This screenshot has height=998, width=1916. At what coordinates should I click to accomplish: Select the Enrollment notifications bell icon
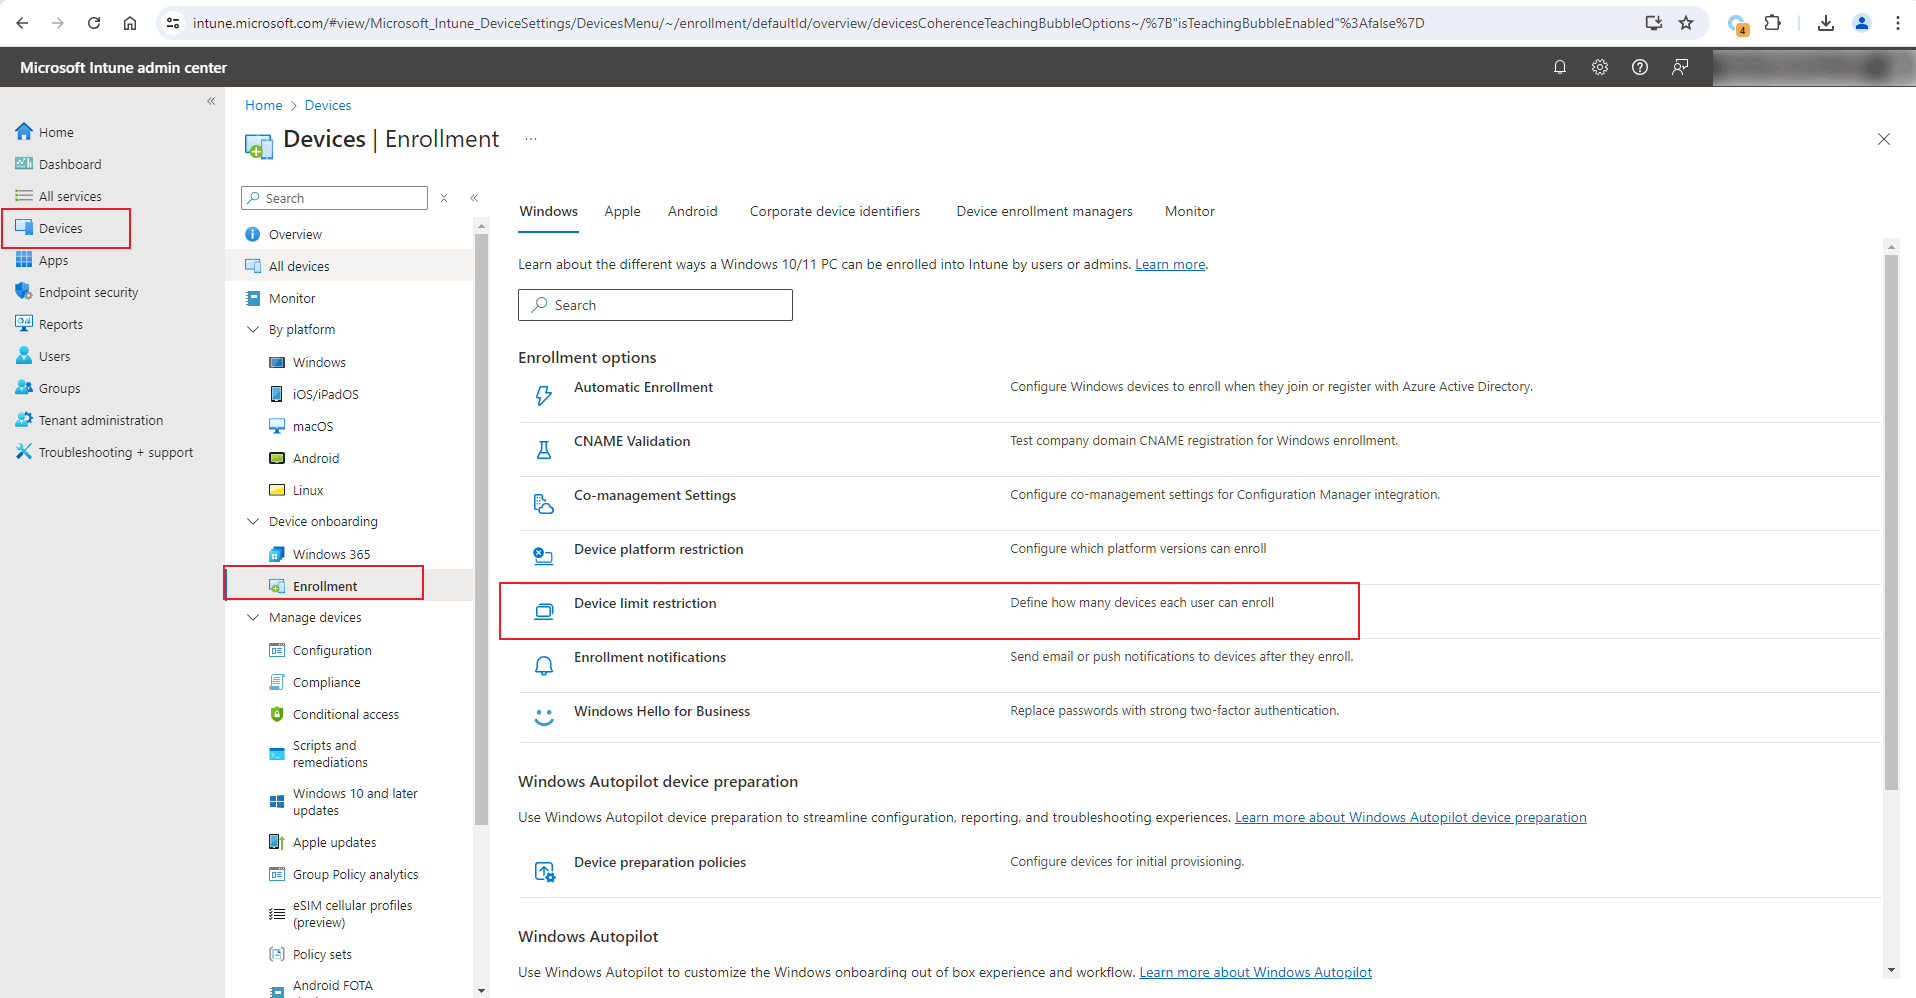[543, 665]
